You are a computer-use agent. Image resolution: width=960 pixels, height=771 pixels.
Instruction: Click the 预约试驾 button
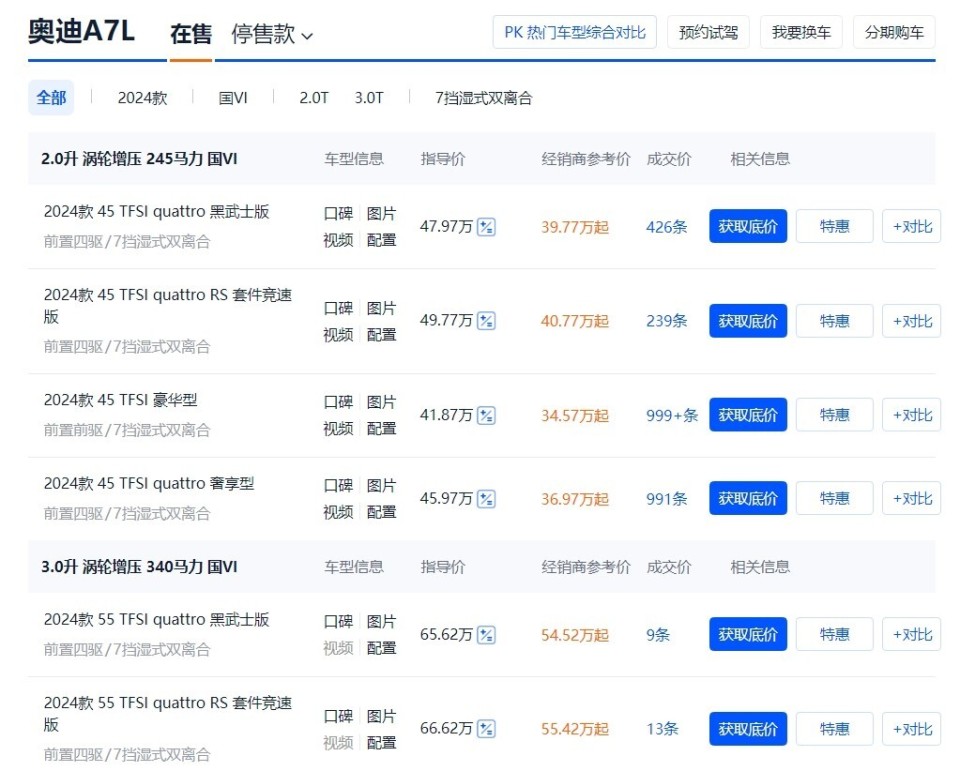(x=708, y=31)
